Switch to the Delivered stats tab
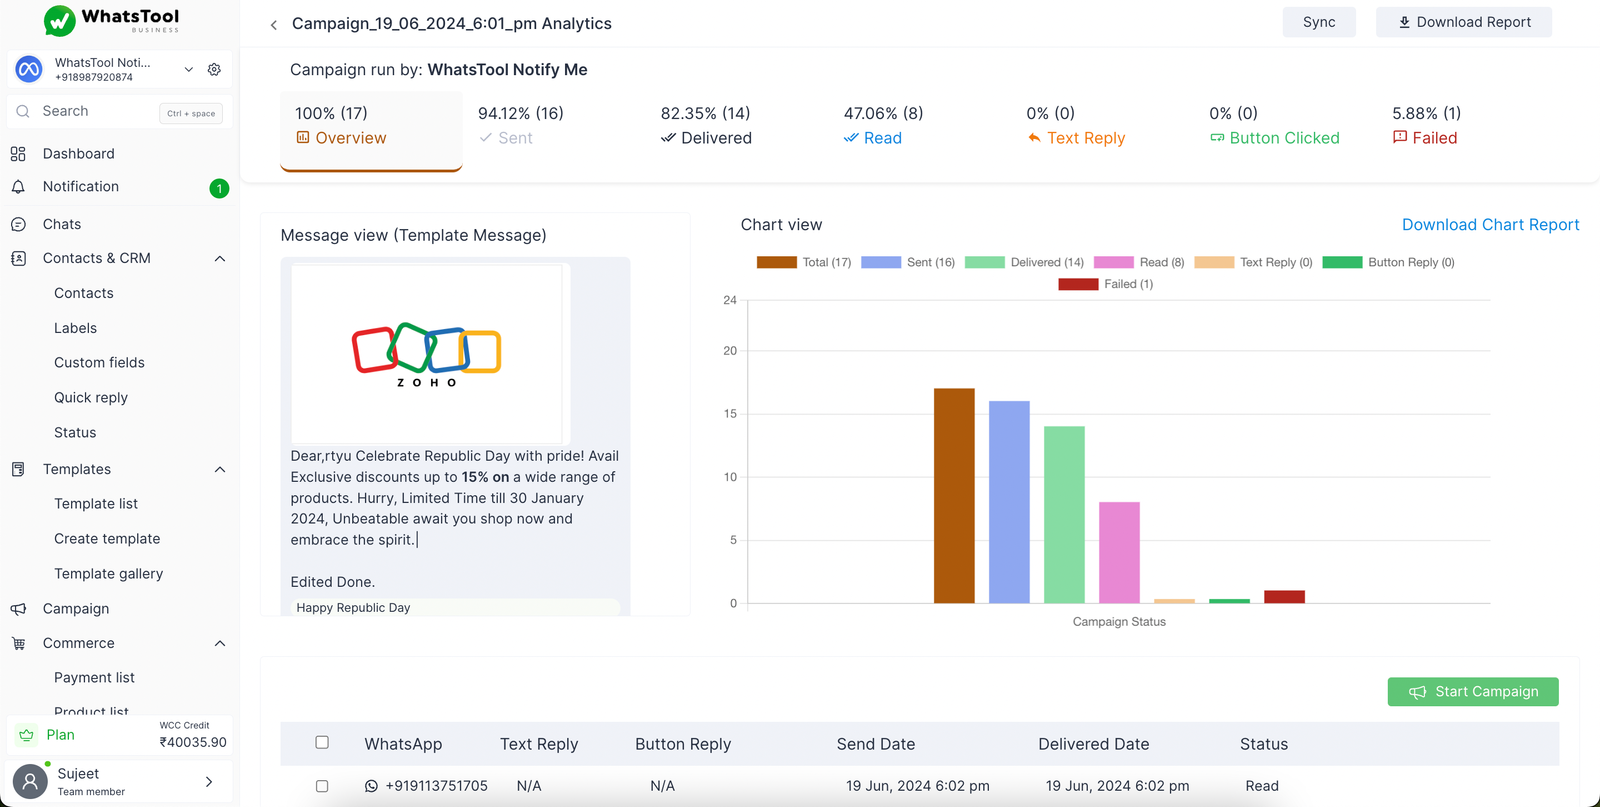This screenshot has width=1600, height=807. 706,126
